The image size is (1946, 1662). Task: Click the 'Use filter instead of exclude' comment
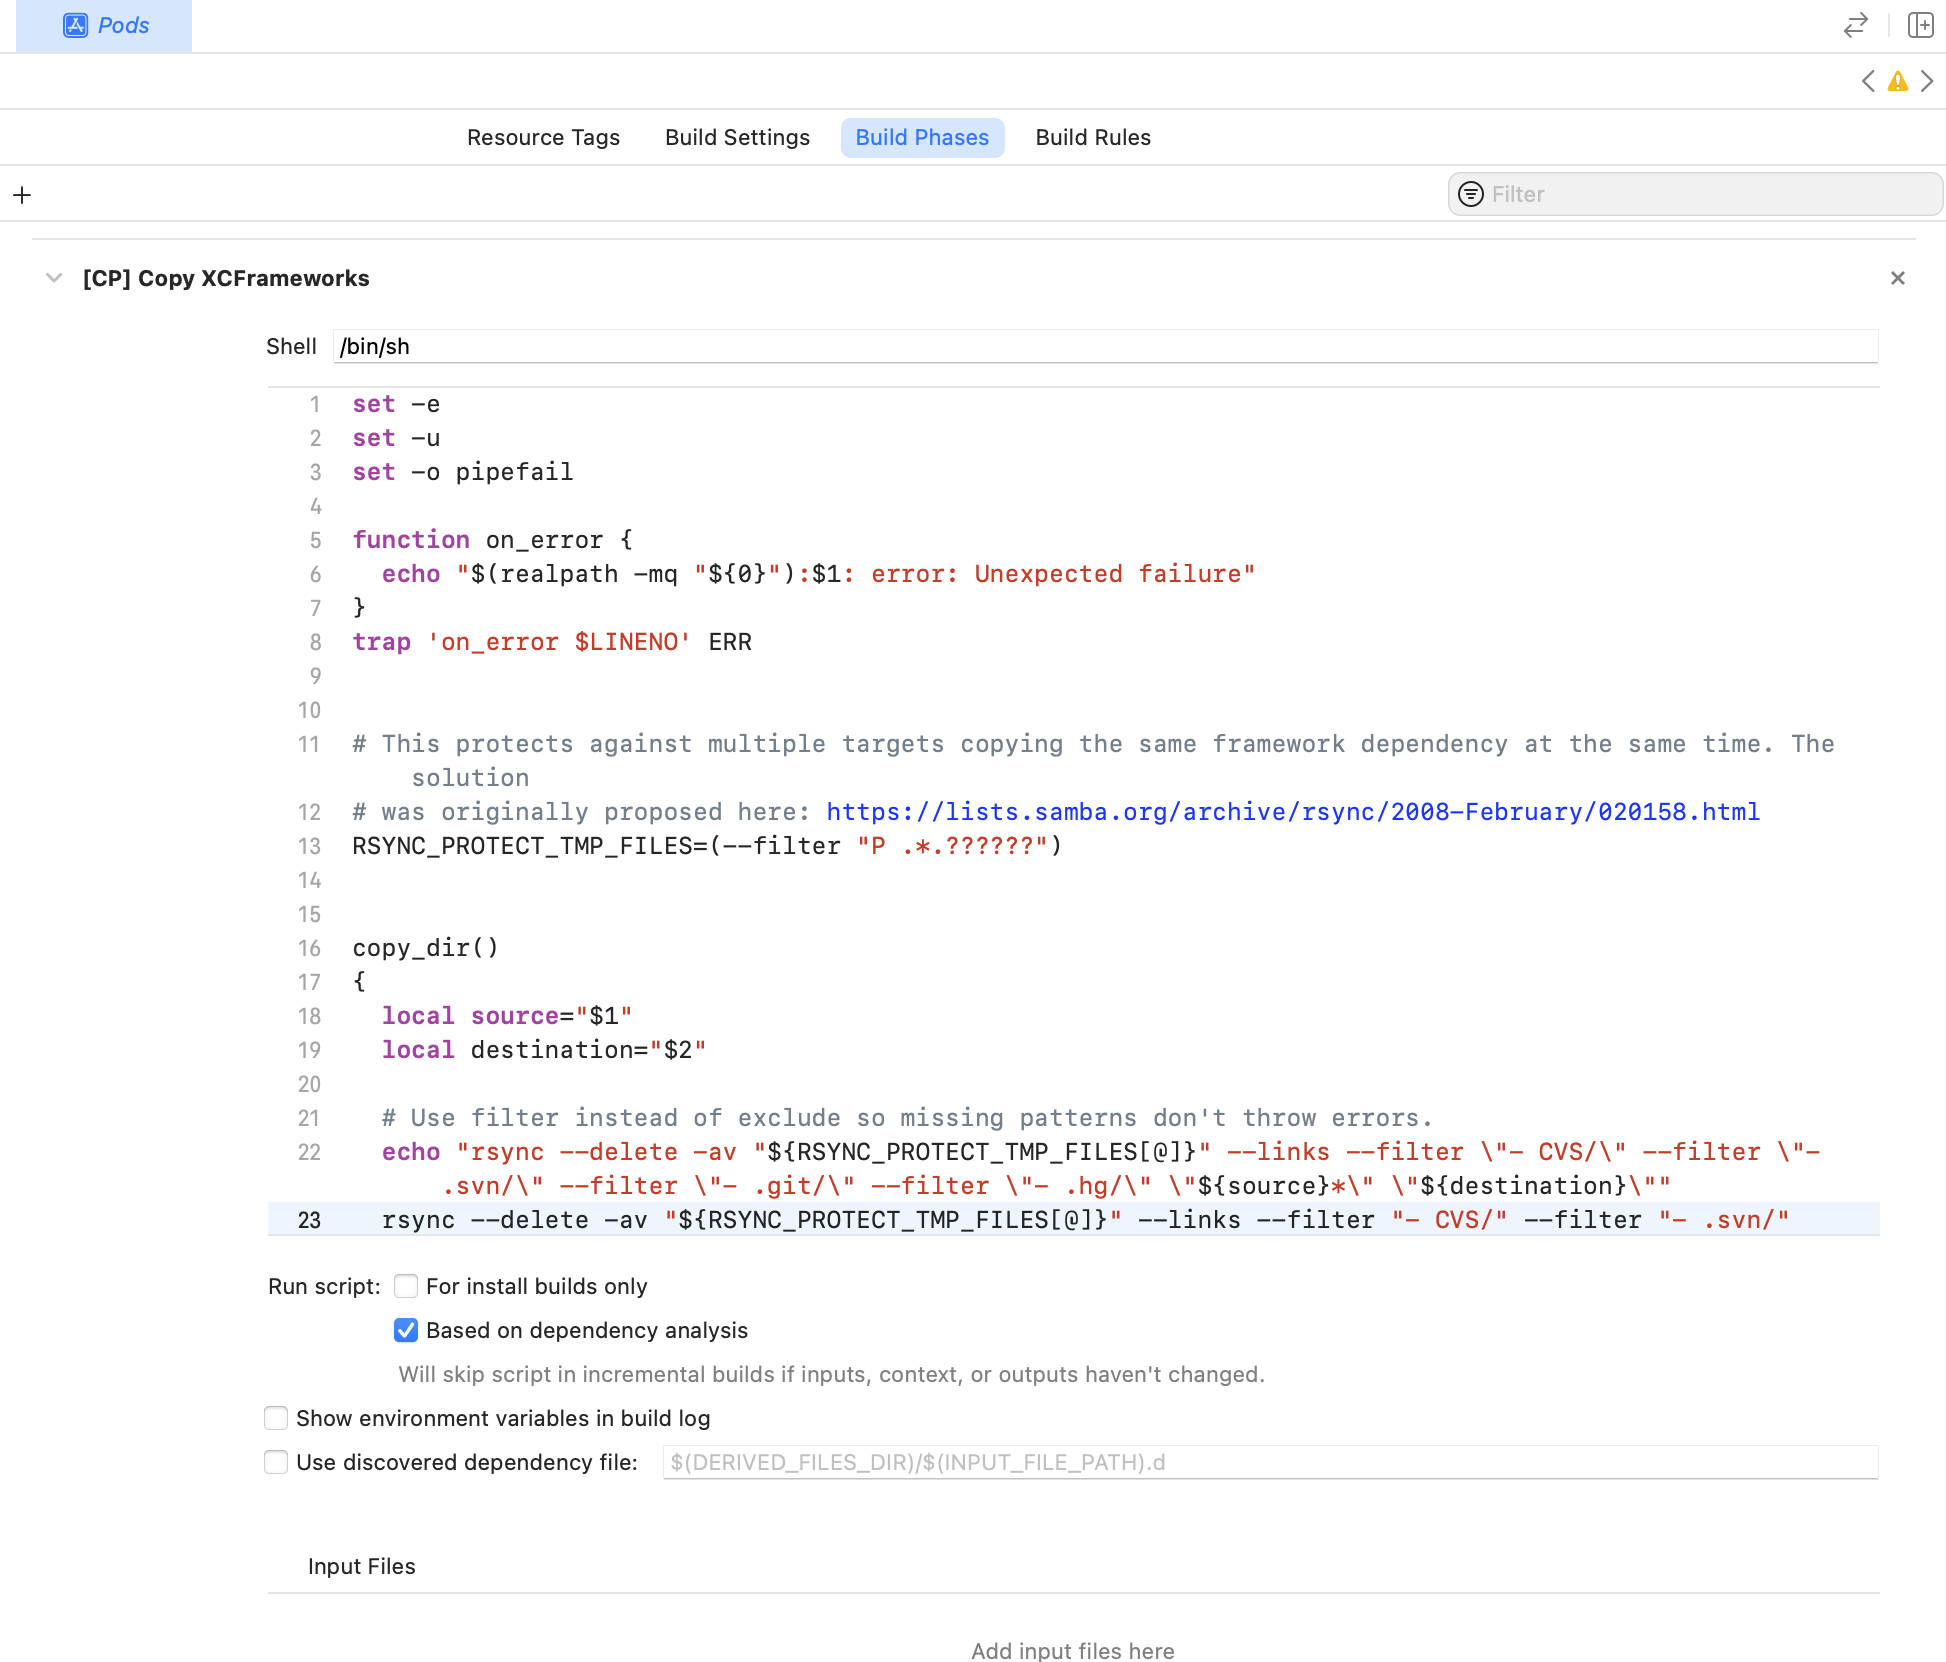pyautogui.click(x=907, y=1118)
